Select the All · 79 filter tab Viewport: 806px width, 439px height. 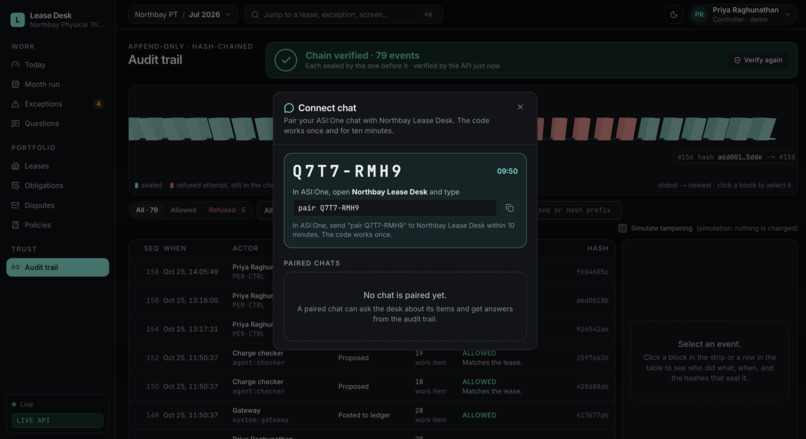coord(147,210)
